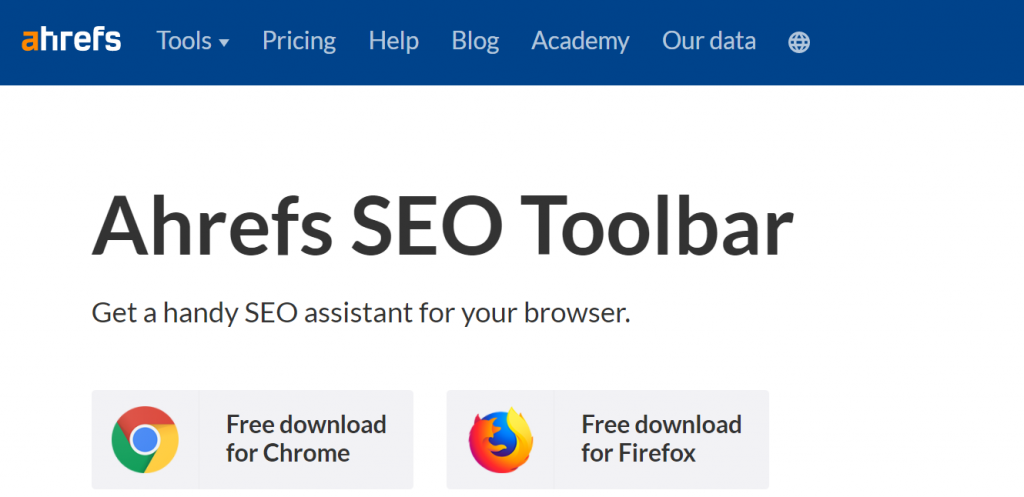Viewport: 1024px width, 497px height.
Task: Select Free download for Firefox text
Action: [x=662, y=438]
